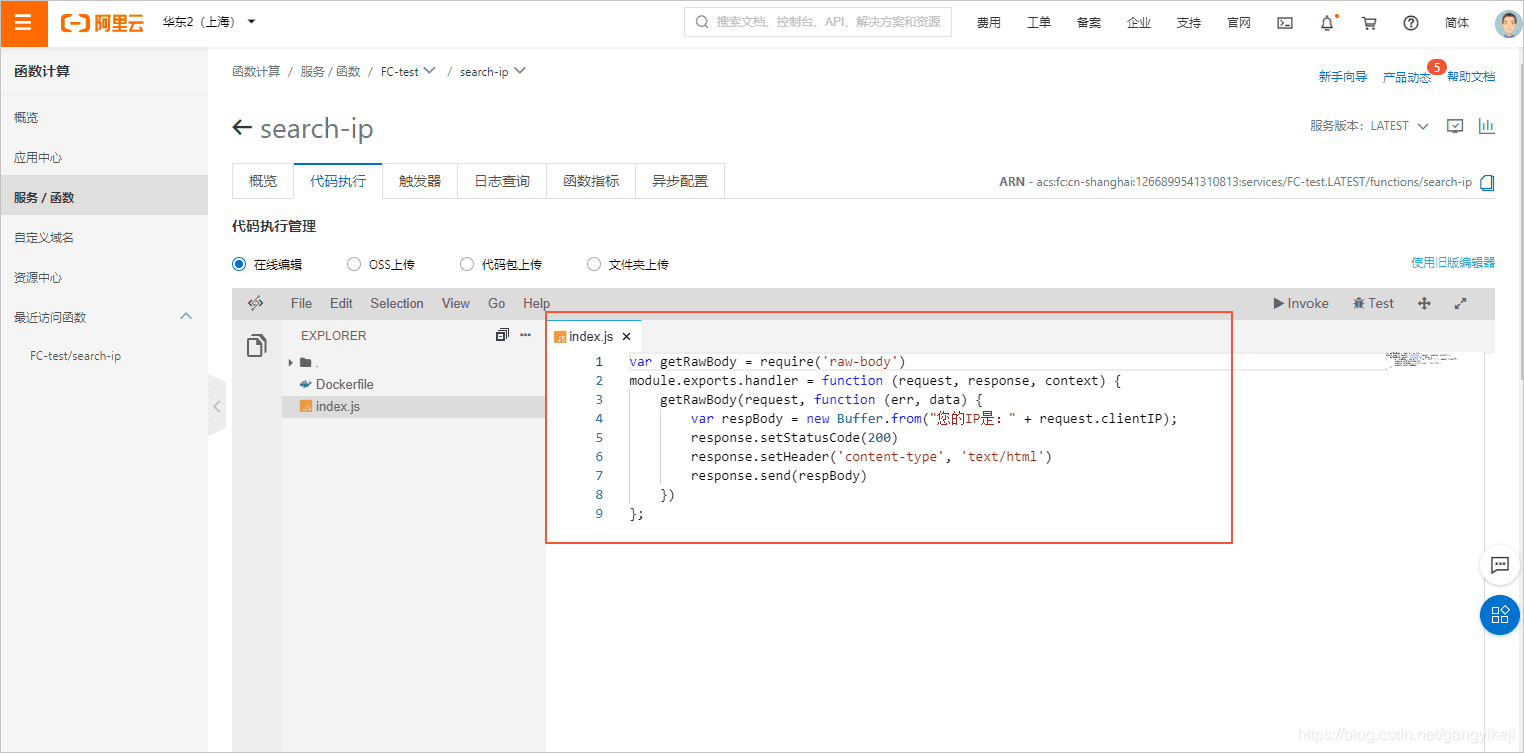Switch to 文件夹上传 option
The width and height of the screenshot is (1524, 753).
click(593, 263)
